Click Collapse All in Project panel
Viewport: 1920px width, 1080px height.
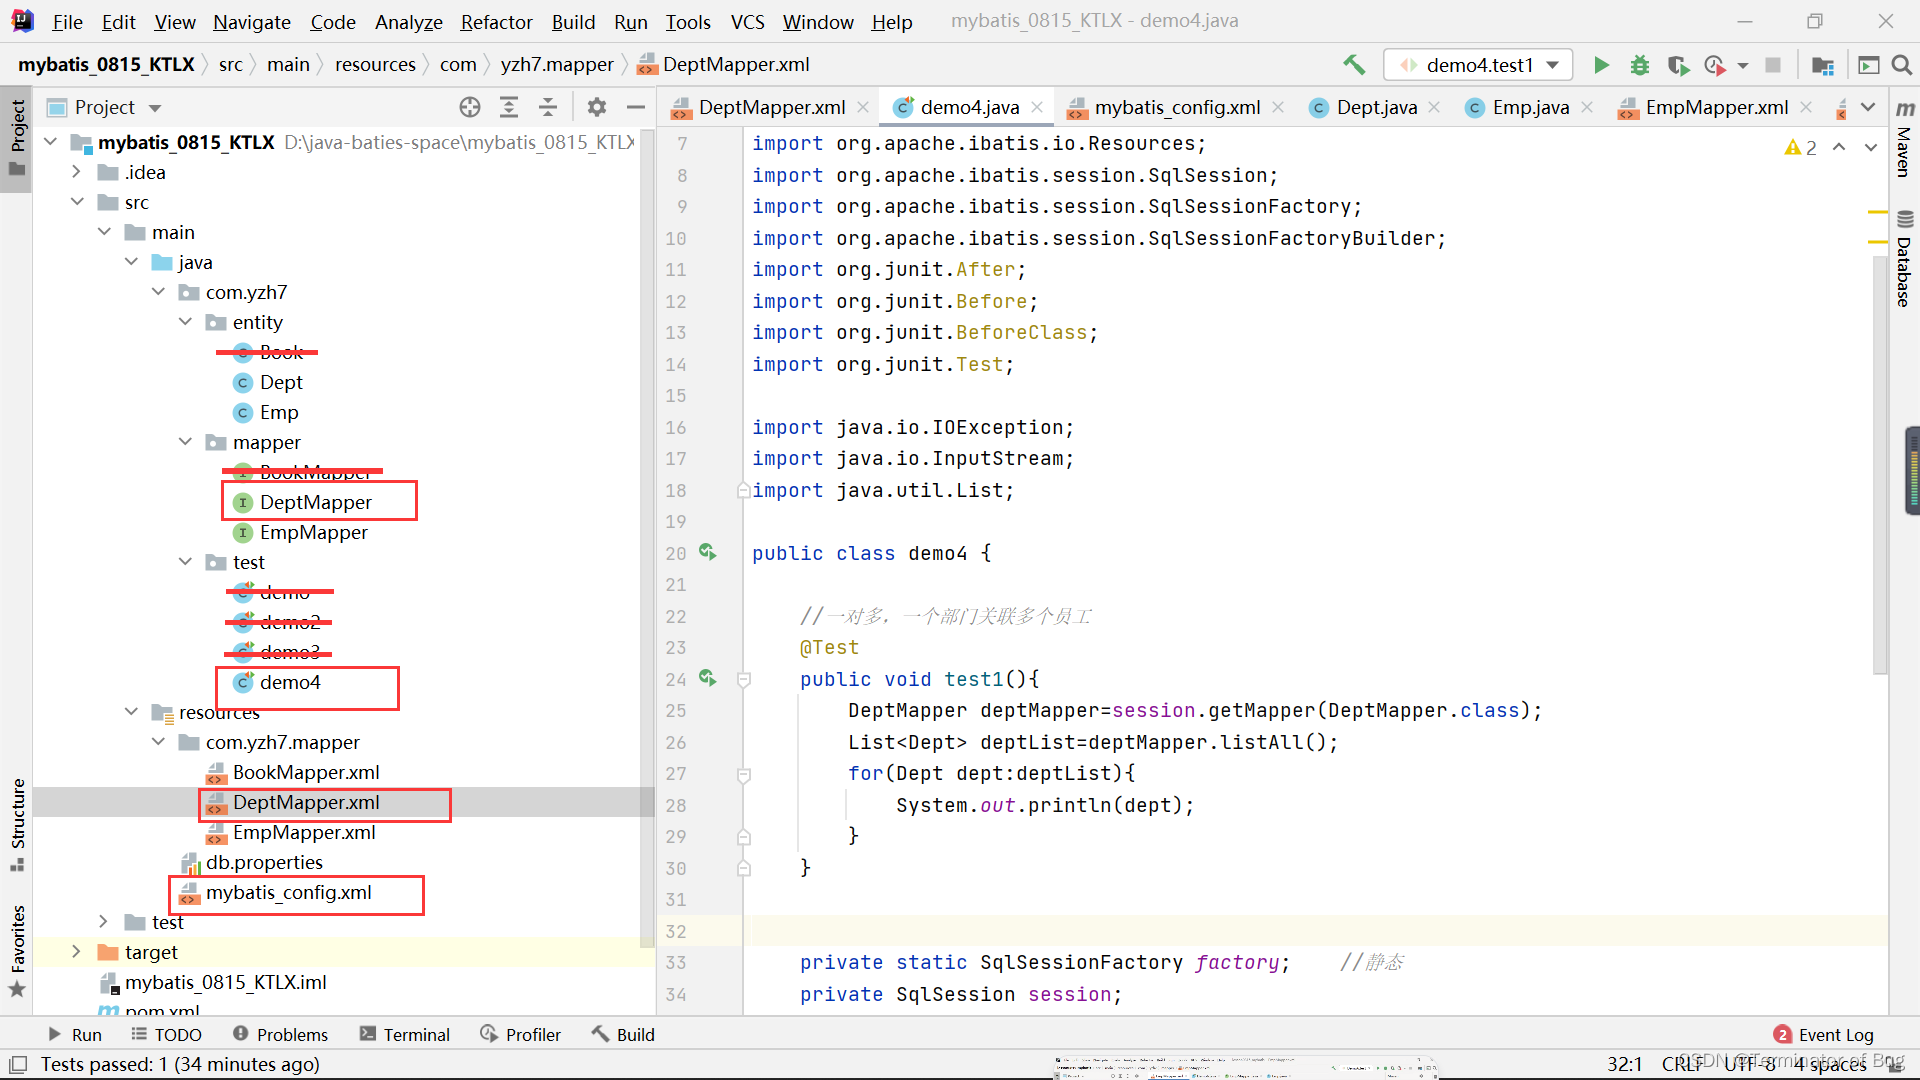coord(548,107)
